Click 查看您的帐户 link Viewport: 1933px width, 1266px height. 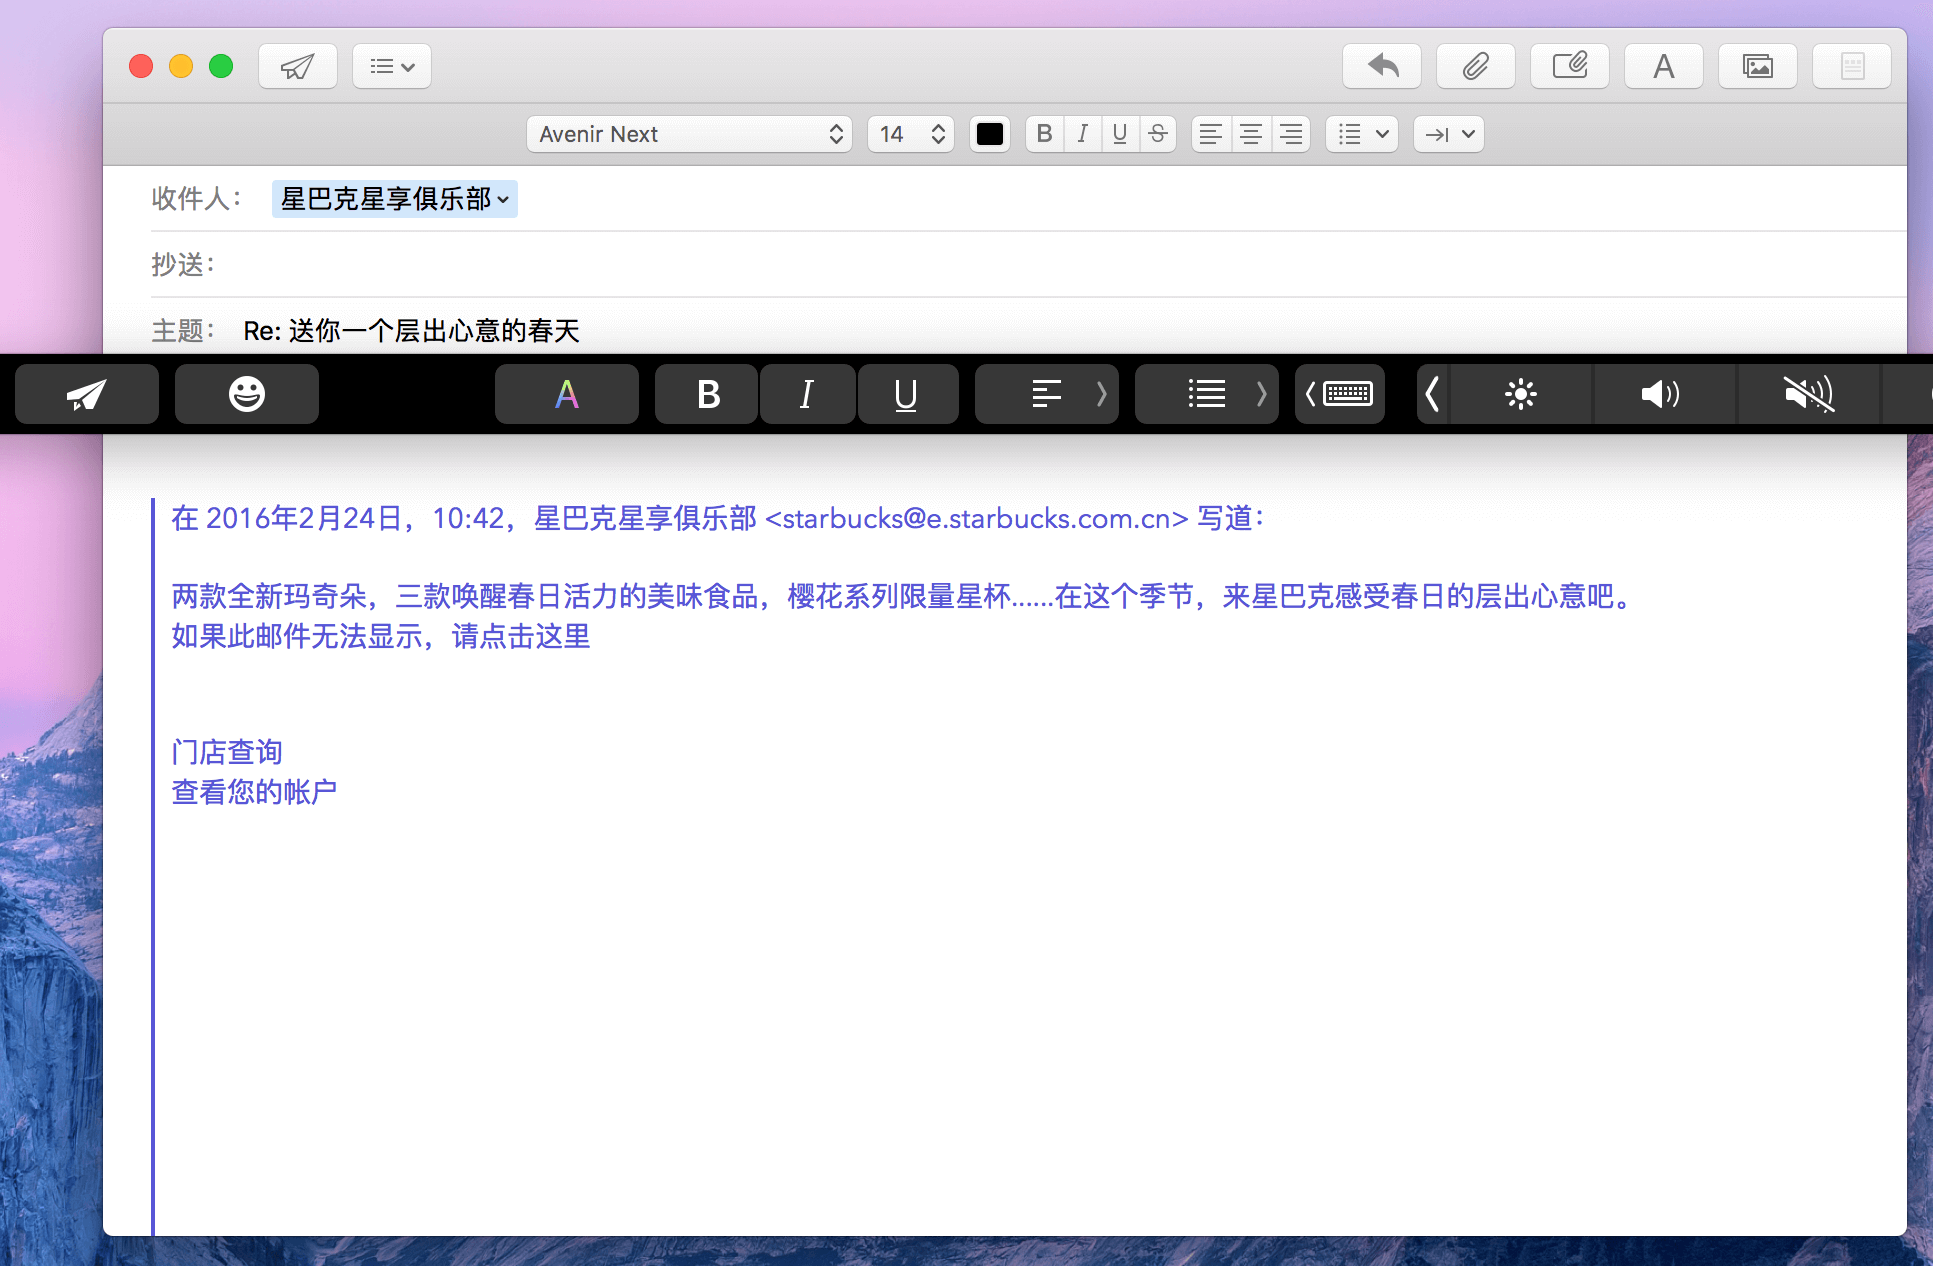point(254,792)
